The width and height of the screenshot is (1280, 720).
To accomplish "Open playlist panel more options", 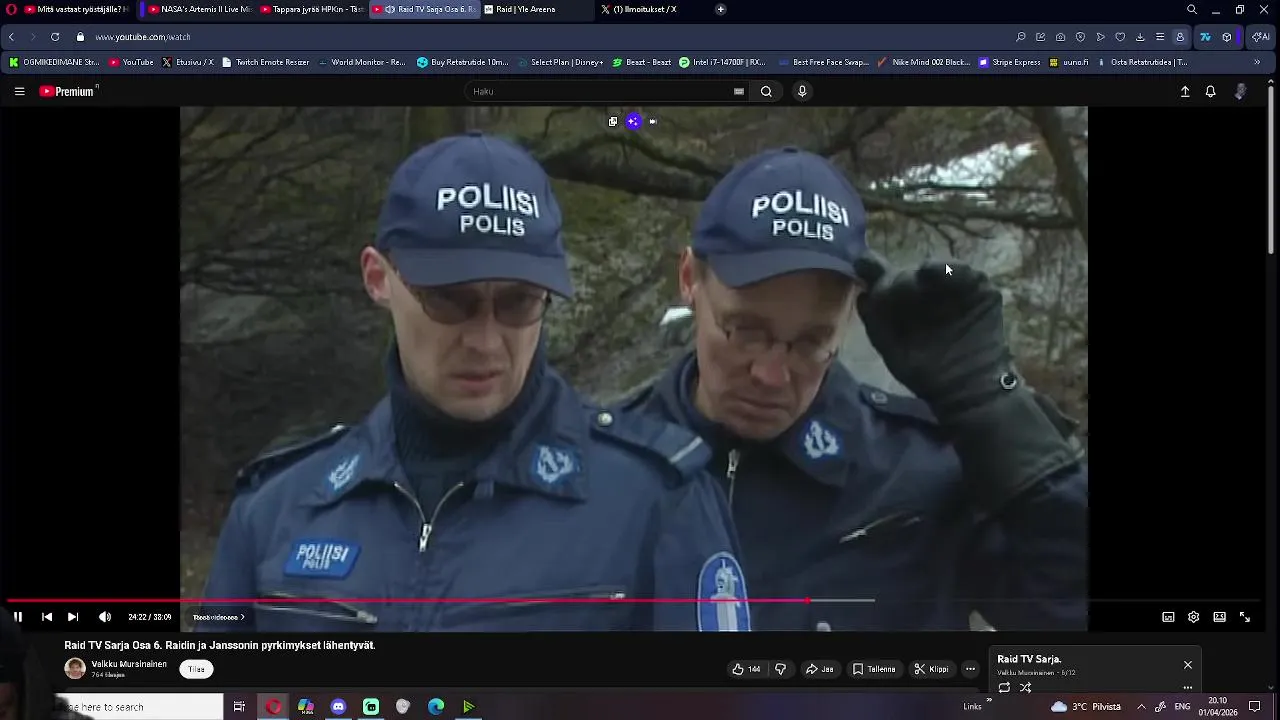I will [x=1188, y=687].
